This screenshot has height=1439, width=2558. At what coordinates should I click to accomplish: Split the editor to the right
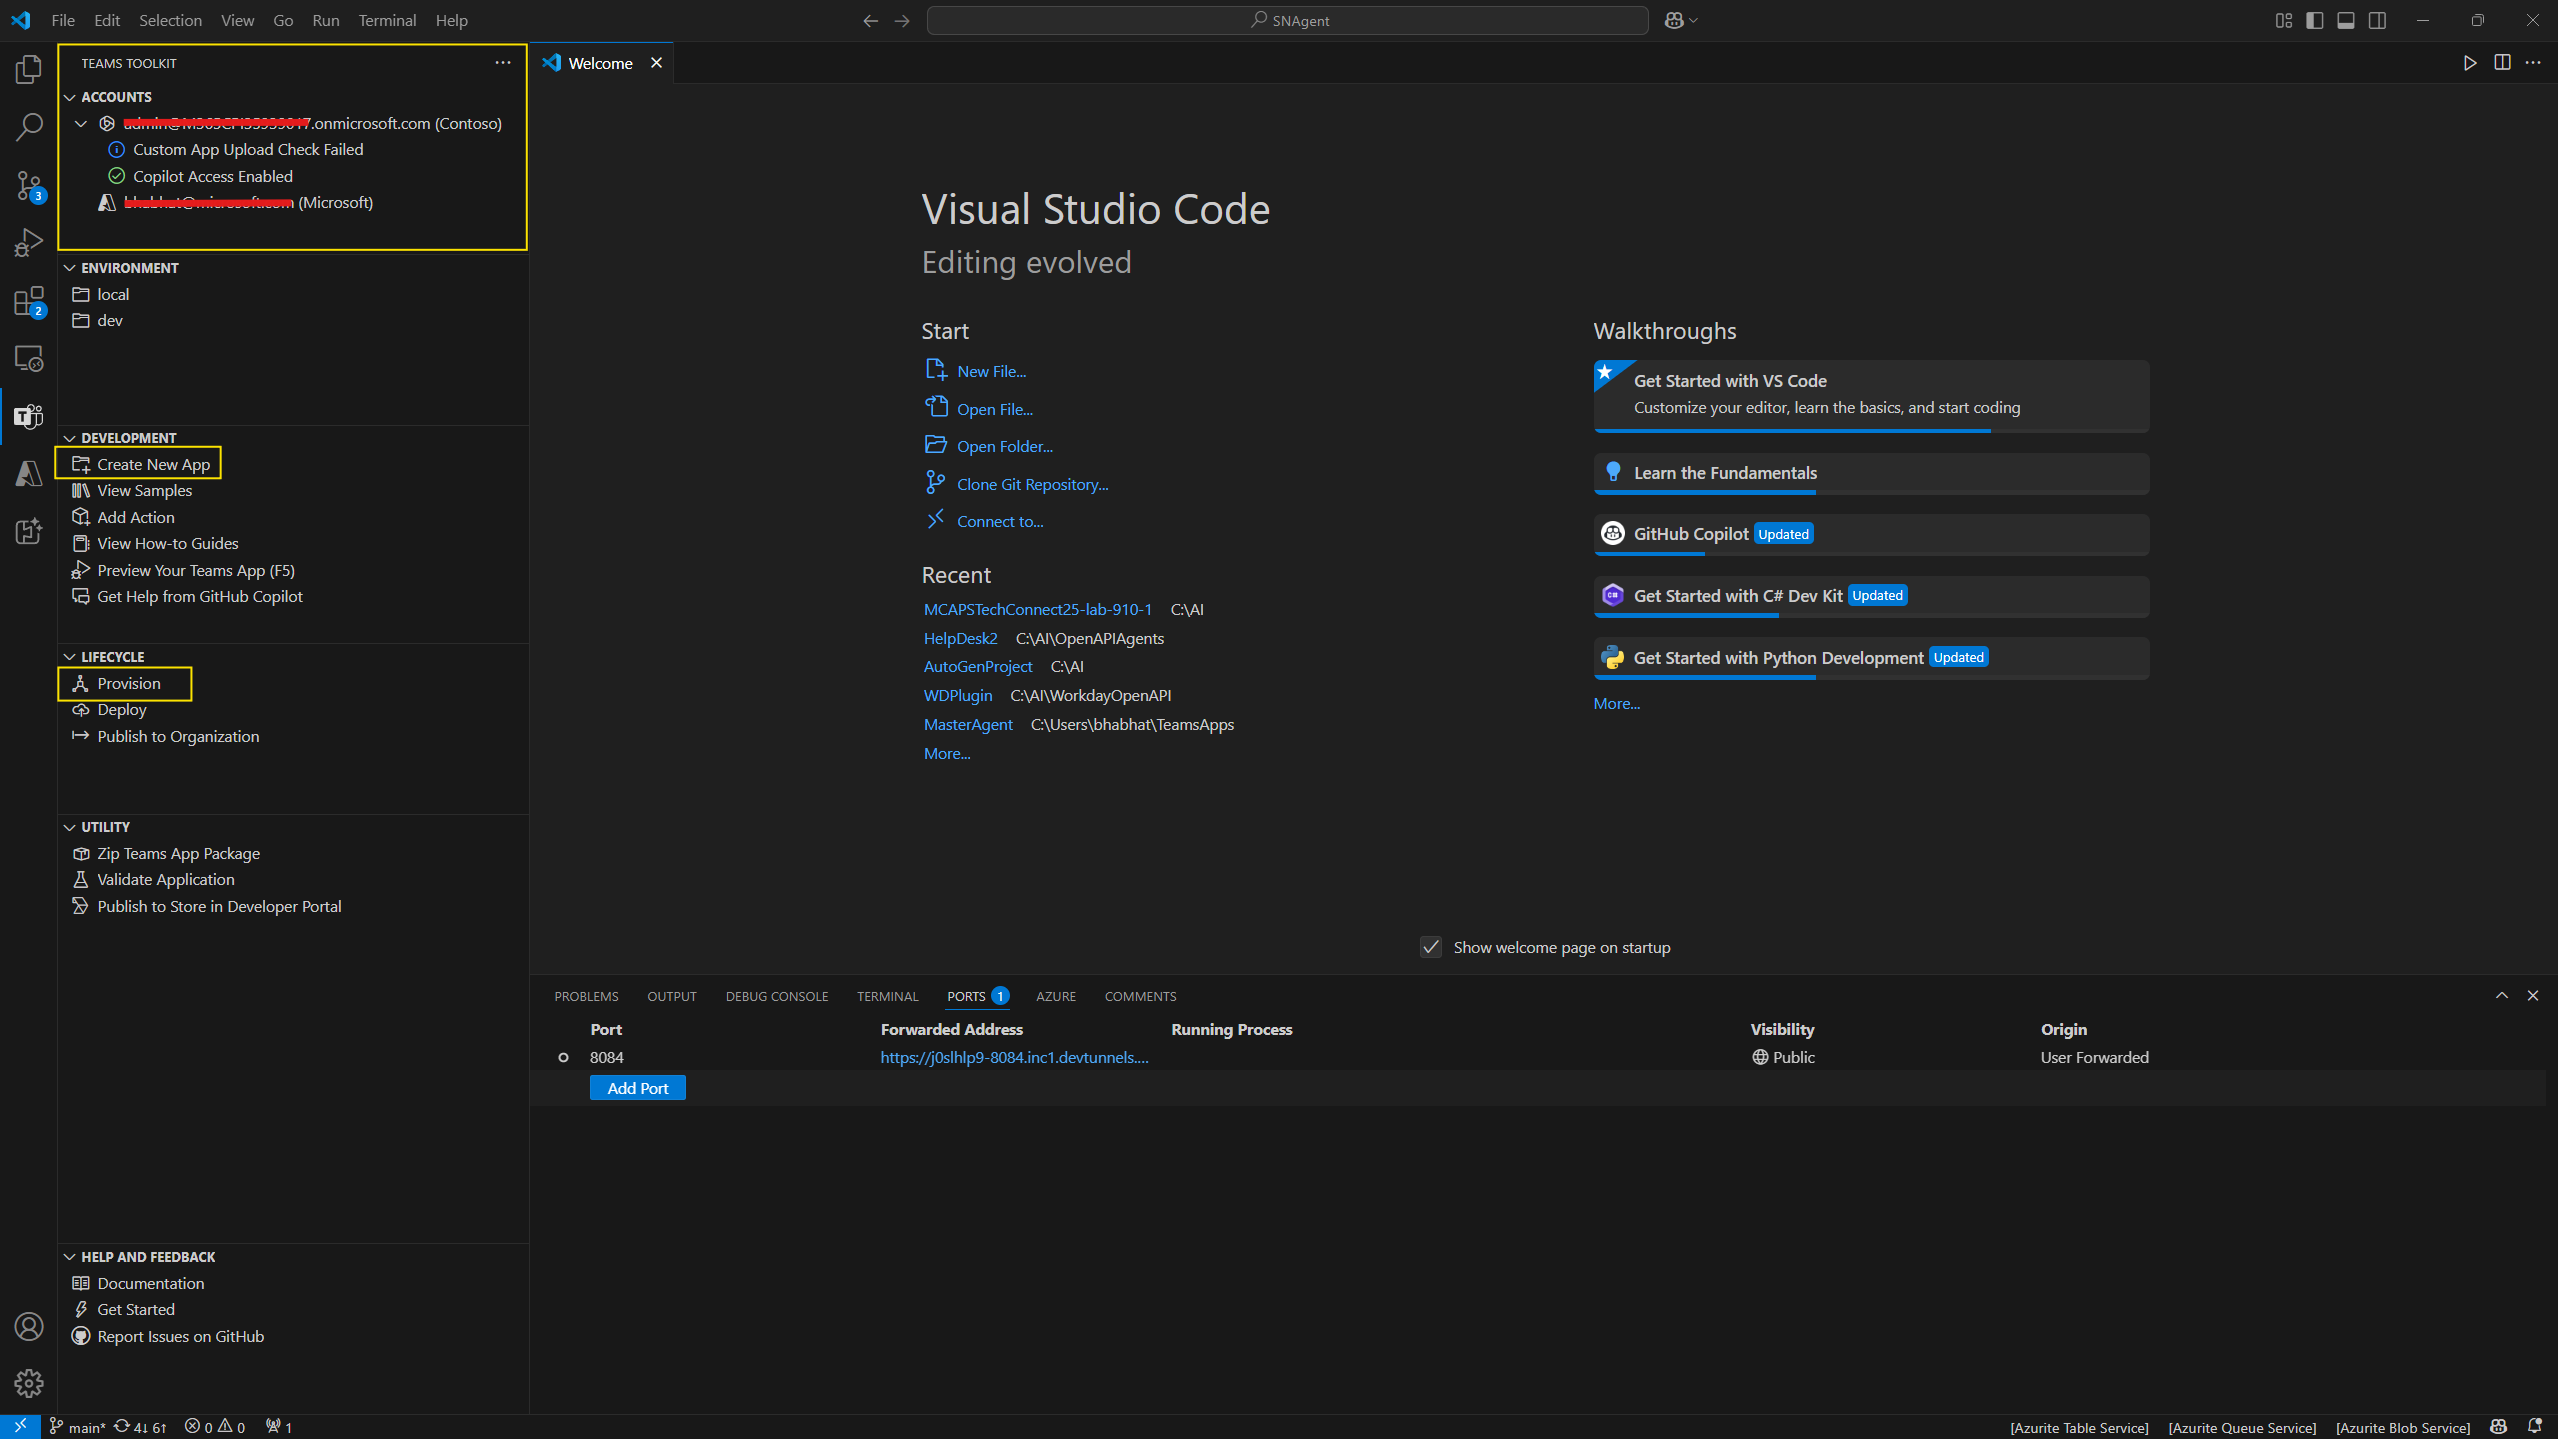[x=2502, y=63]
